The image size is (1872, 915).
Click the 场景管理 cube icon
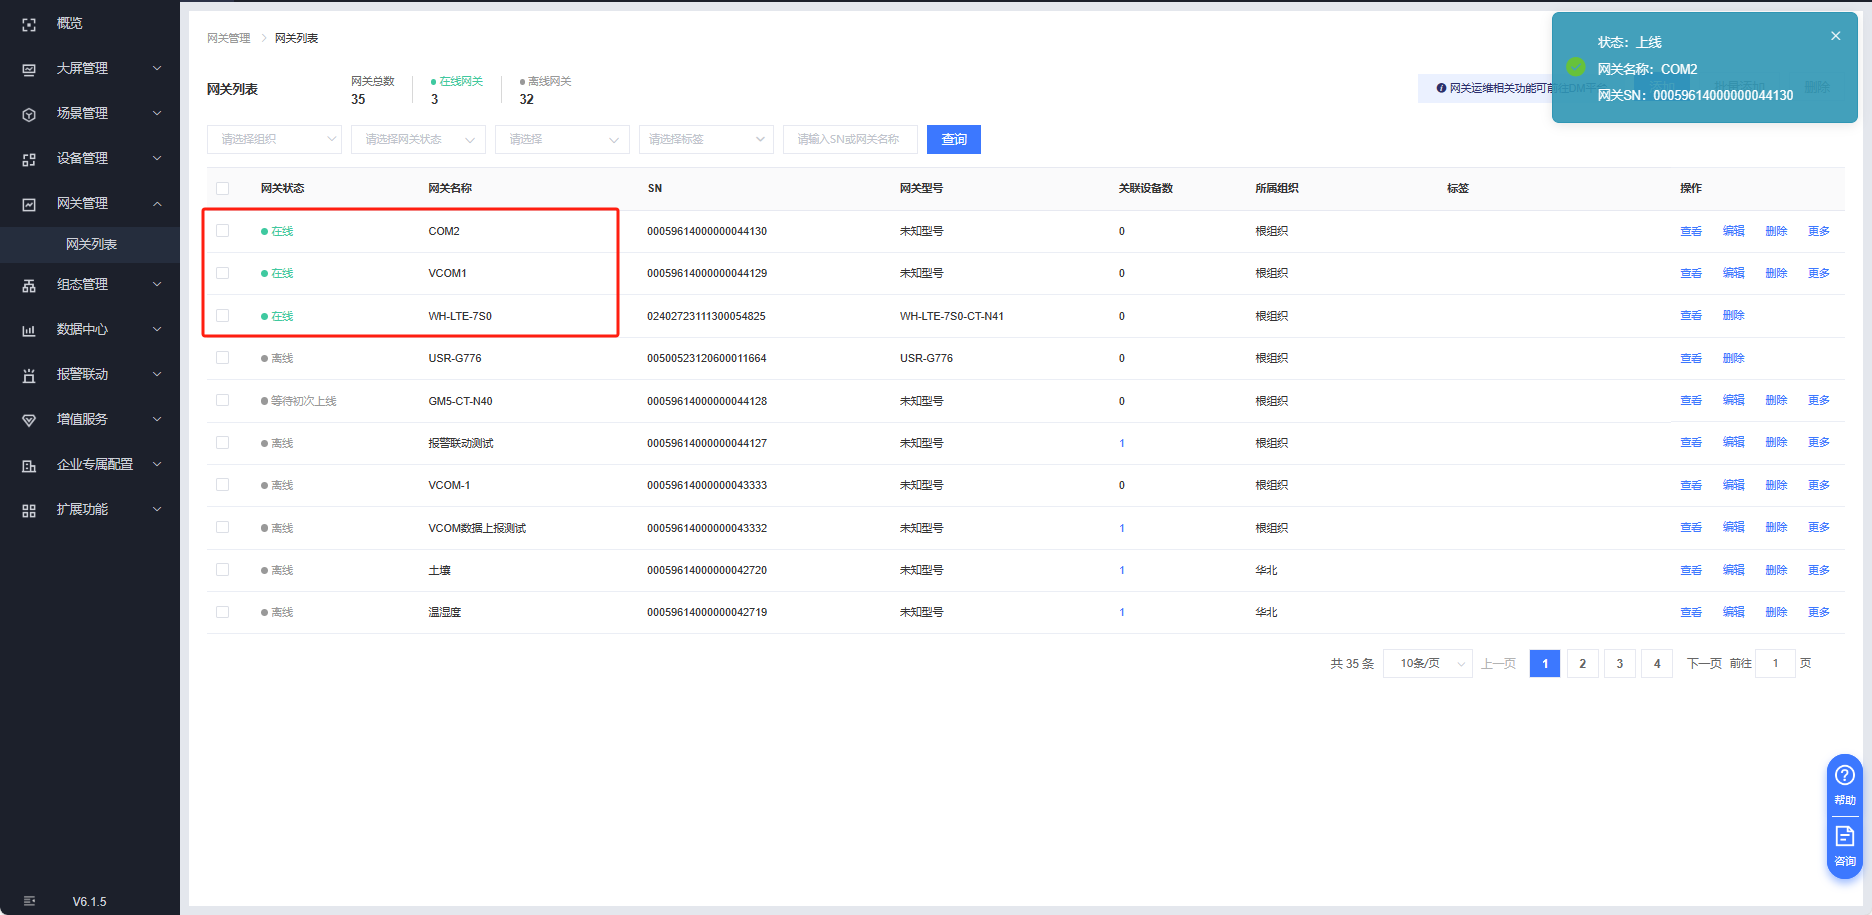[29, 114]
